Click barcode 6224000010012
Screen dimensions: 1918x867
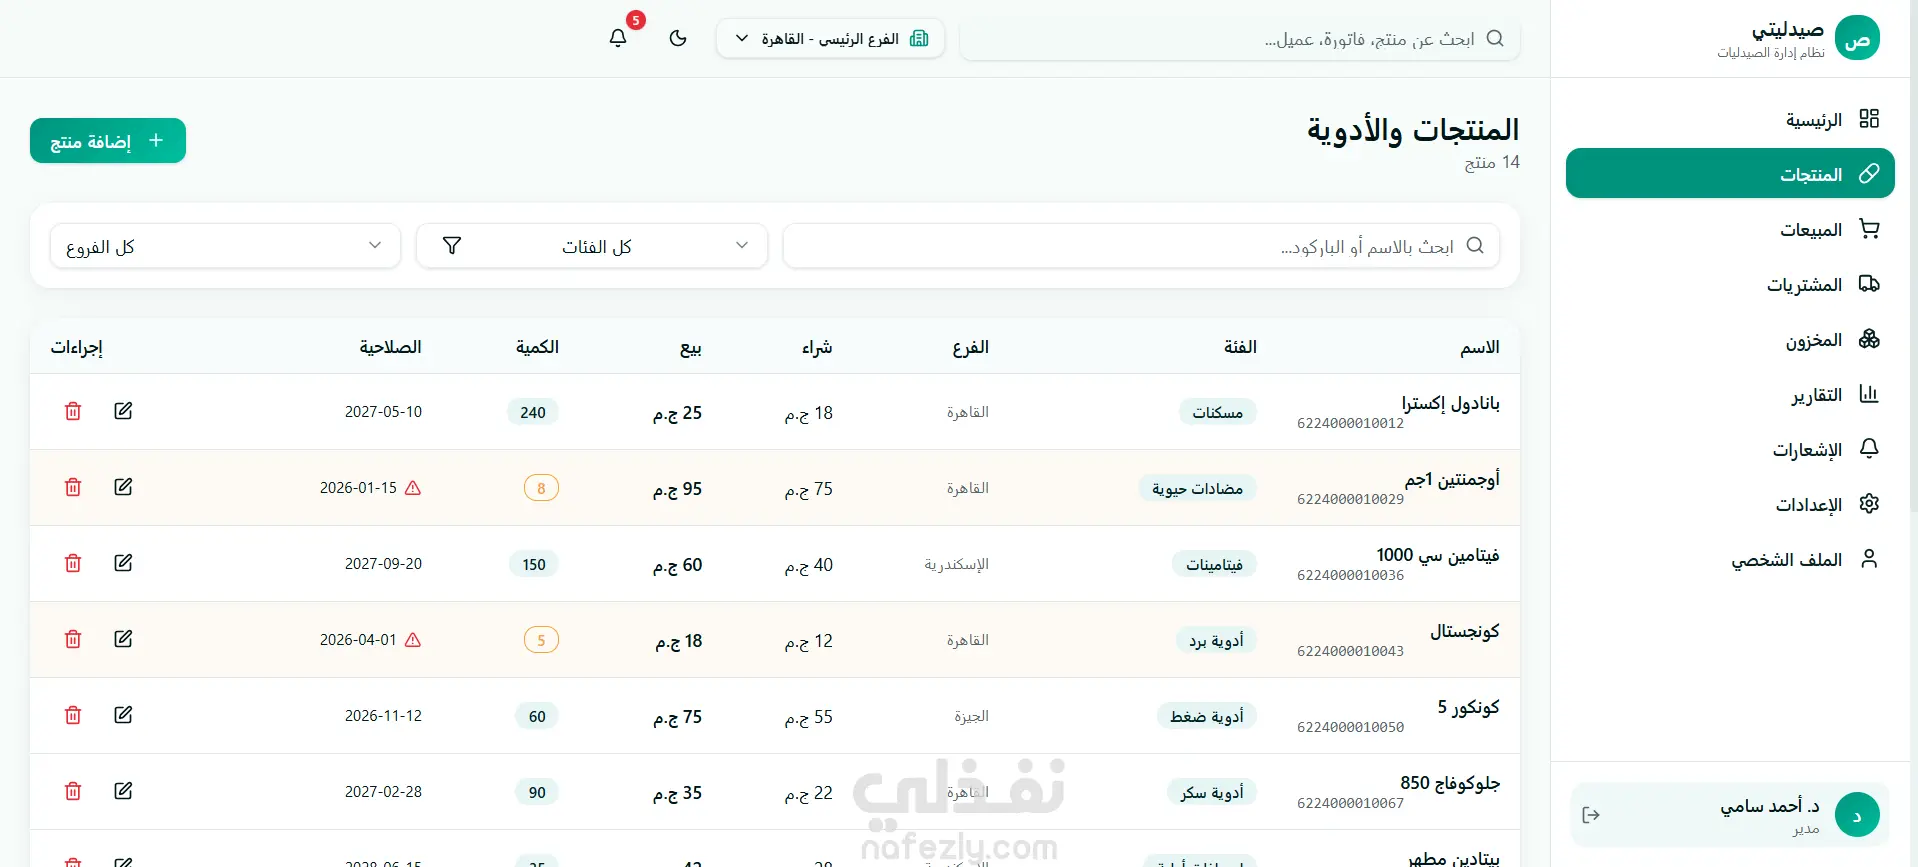tap(1350, 423)
